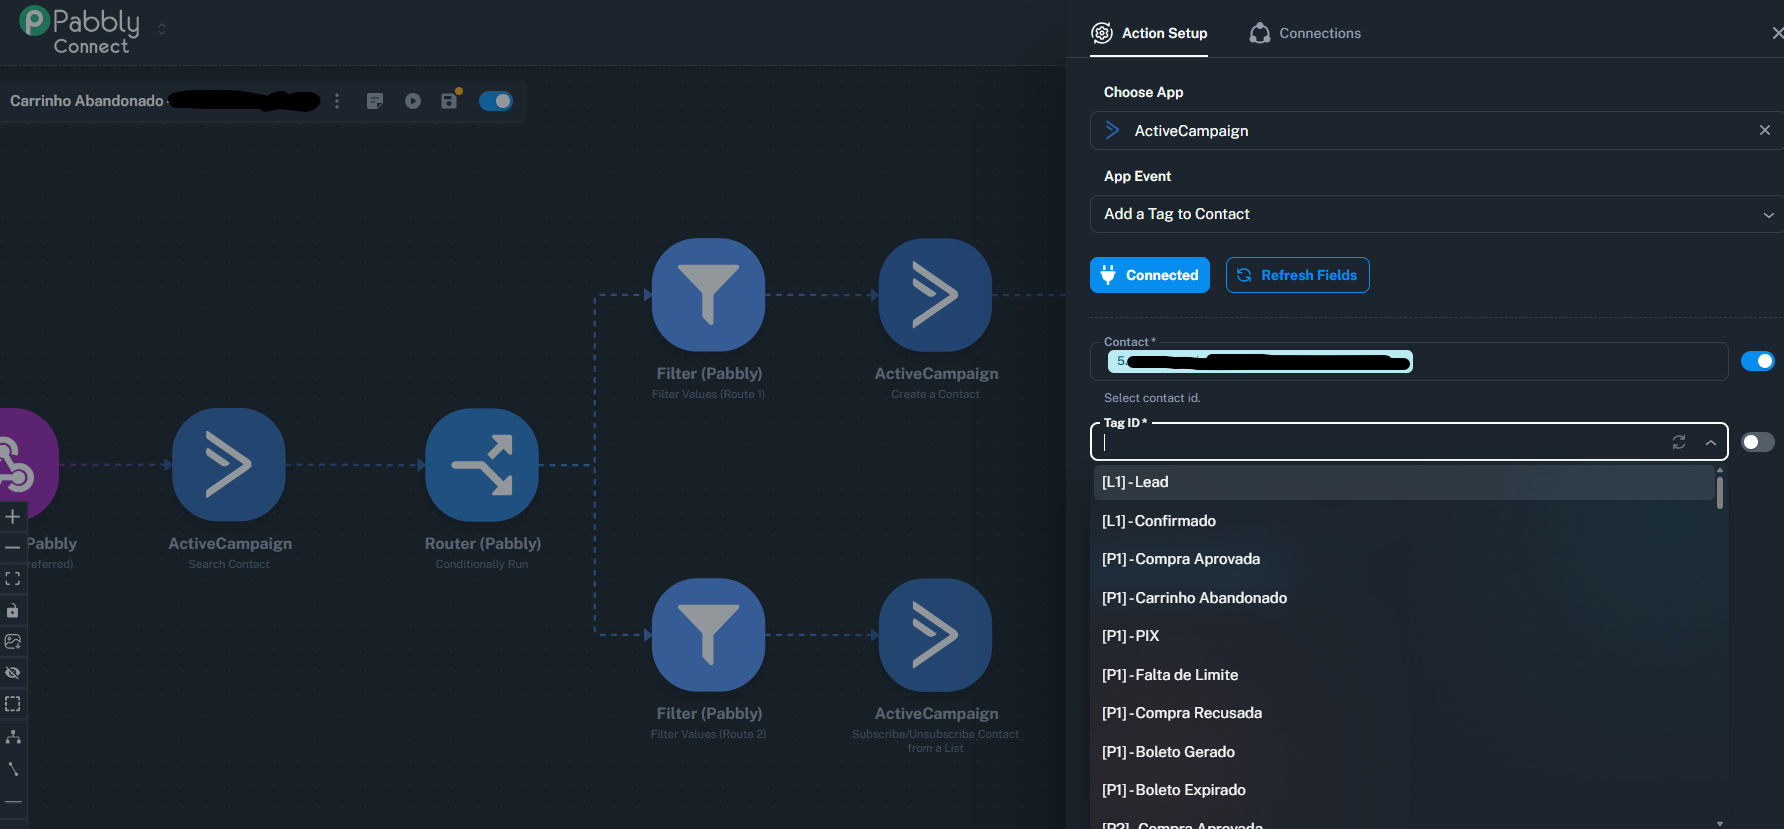Select the [L1]-Confirmado tag option

[1404, 521]
